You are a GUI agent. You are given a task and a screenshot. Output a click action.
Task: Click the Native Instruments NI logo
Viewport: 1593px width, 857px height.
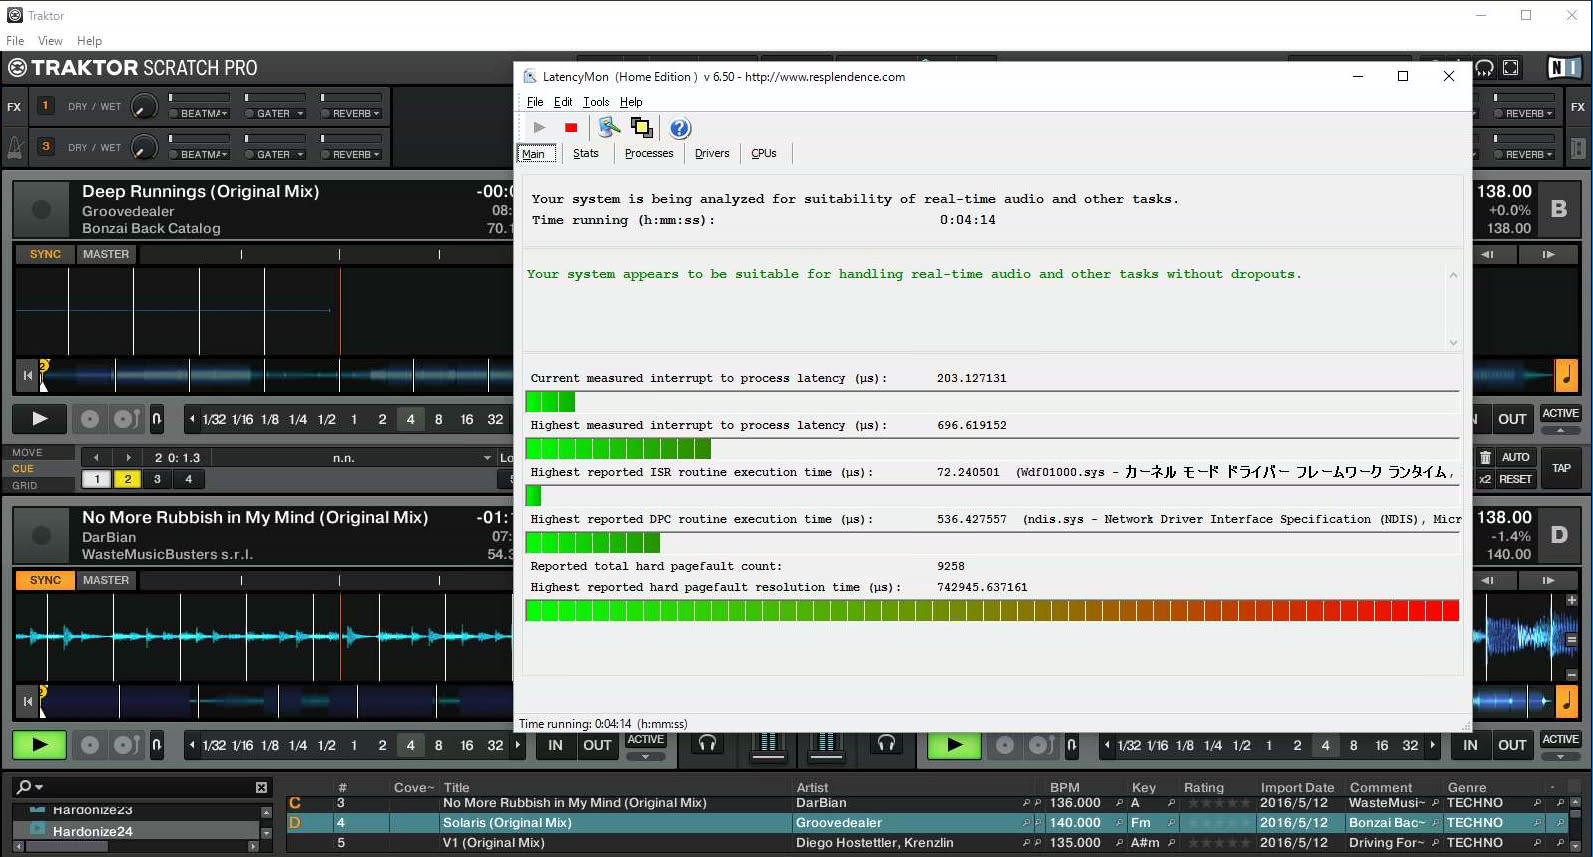tap(1564, 68)
